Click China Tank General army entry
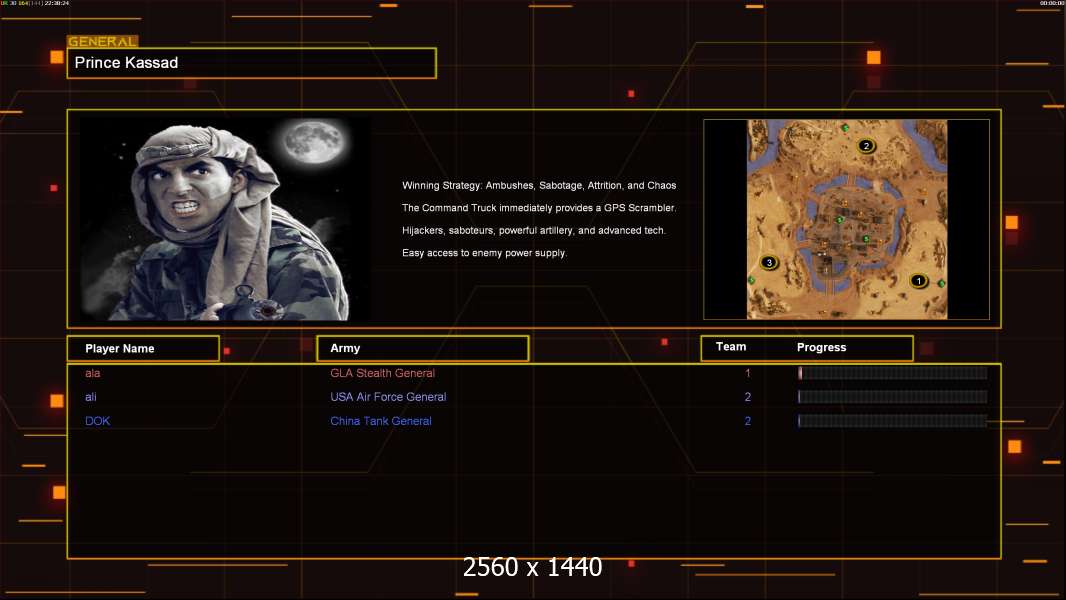The height and width of the screenshot is (600, 1066). pyautogui.click(x=381, y=421)
